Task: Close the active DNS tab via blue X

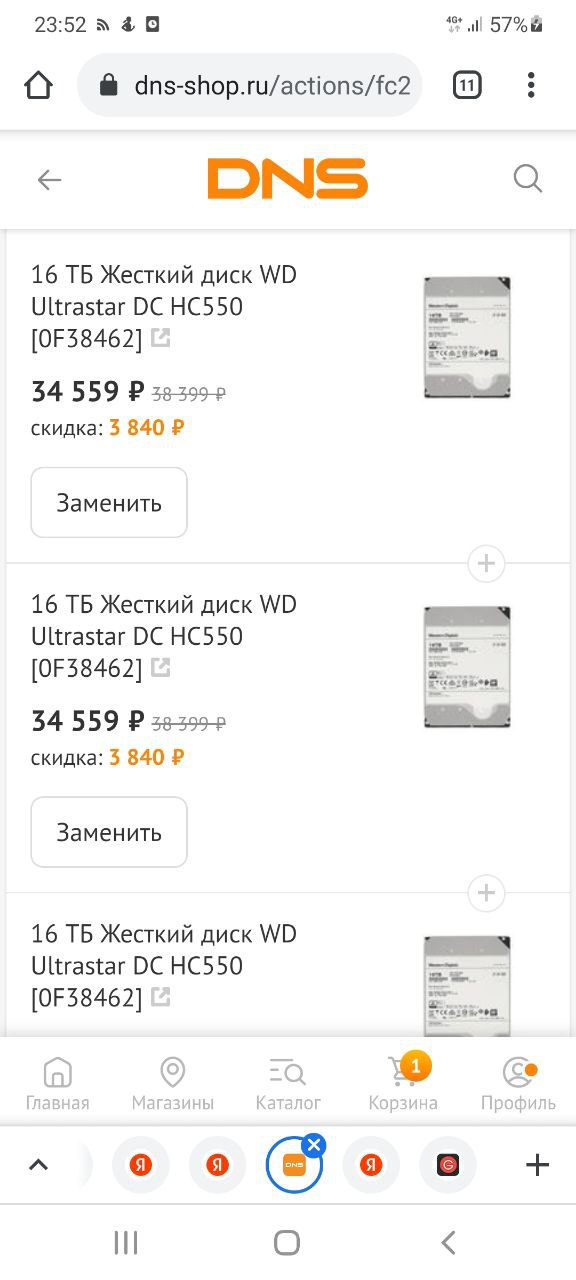Action: coord(314,1145)
